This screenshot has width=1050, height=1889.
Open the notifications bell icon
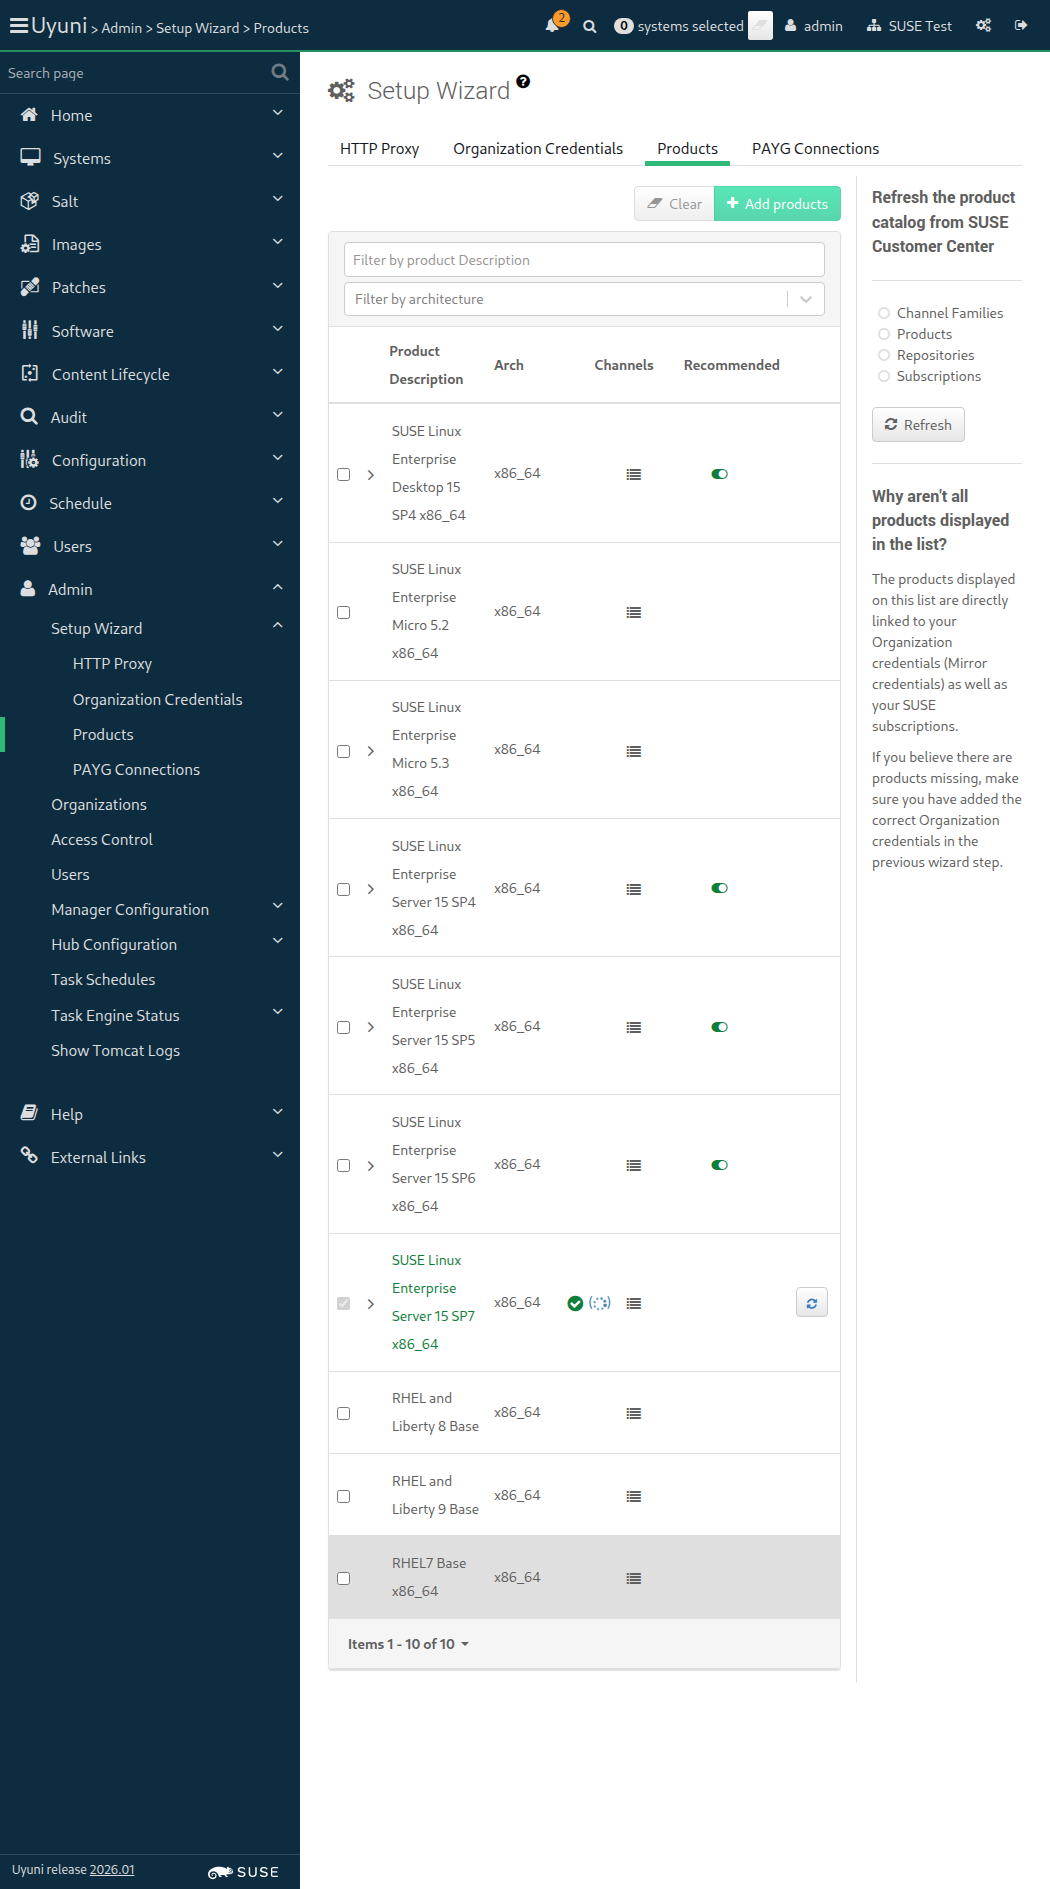pos(552,26)
